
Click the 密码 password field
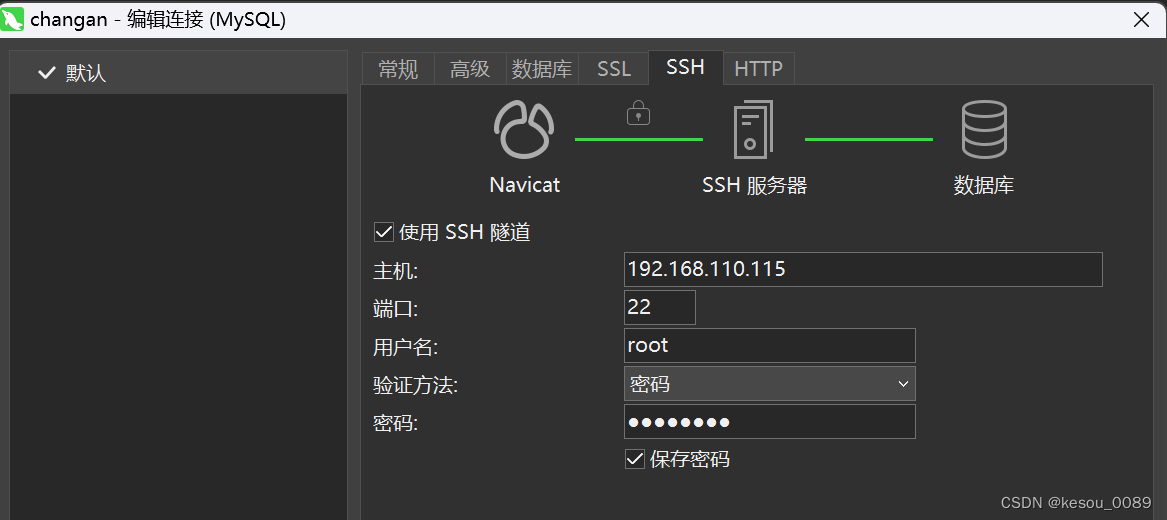(x=770, y=422)
